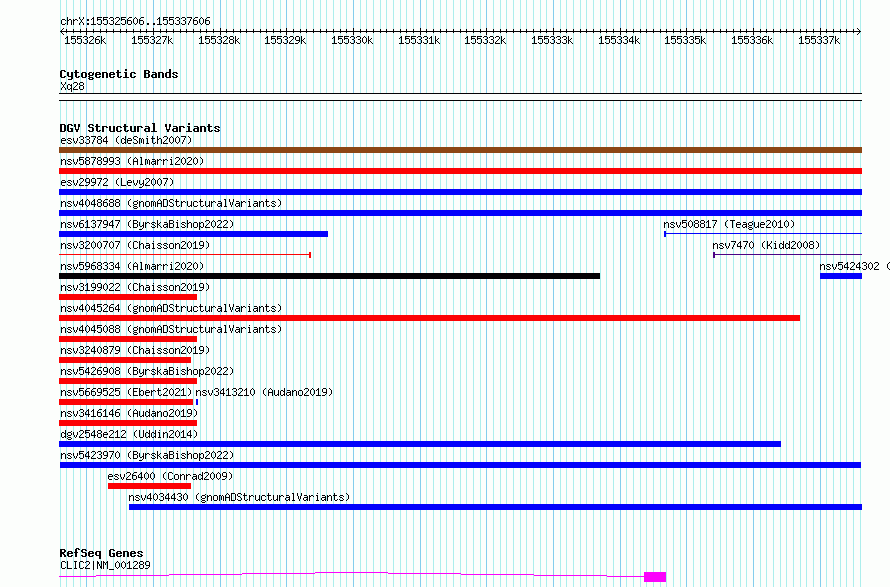This screenshot has height=587, width=890.
Task: Select dgv2548e212 (Uddin2014) label
Action: pyautogui.click(x=129, y=434)
